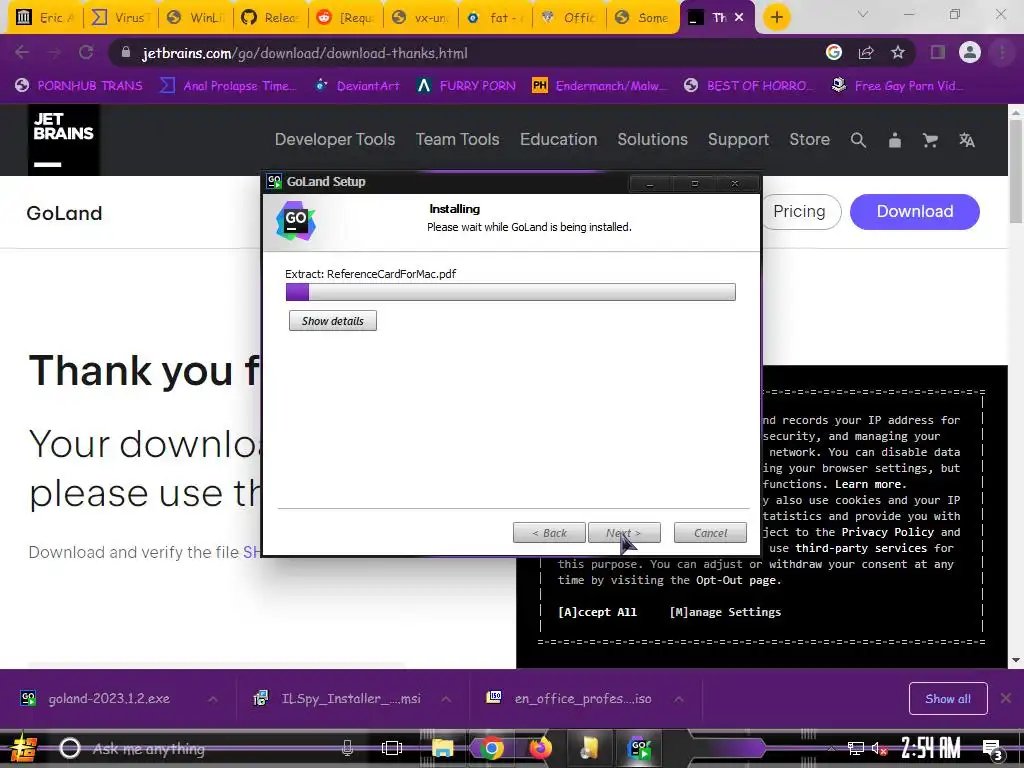Viewport: 1024px width, 768px height.
Task: Bookmark this page with the star icon
Action: pos(898,53)
